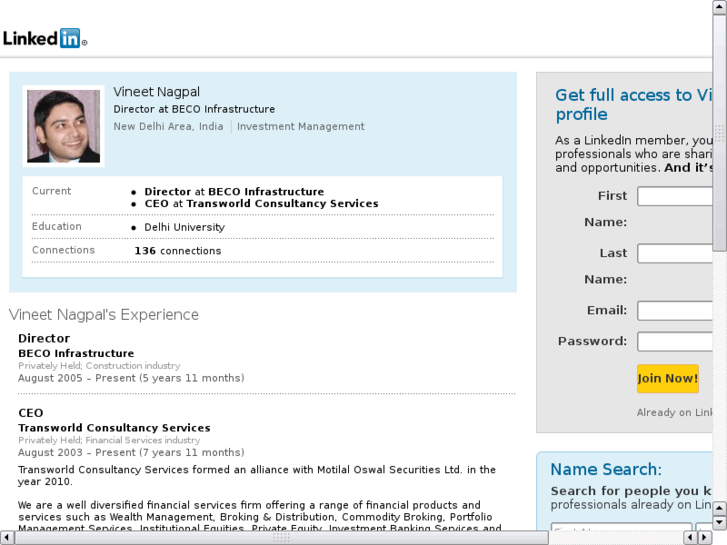Click the vertical scrollbar down arrow at bottom
Viewport: 727px width, 545px height.
720,523
